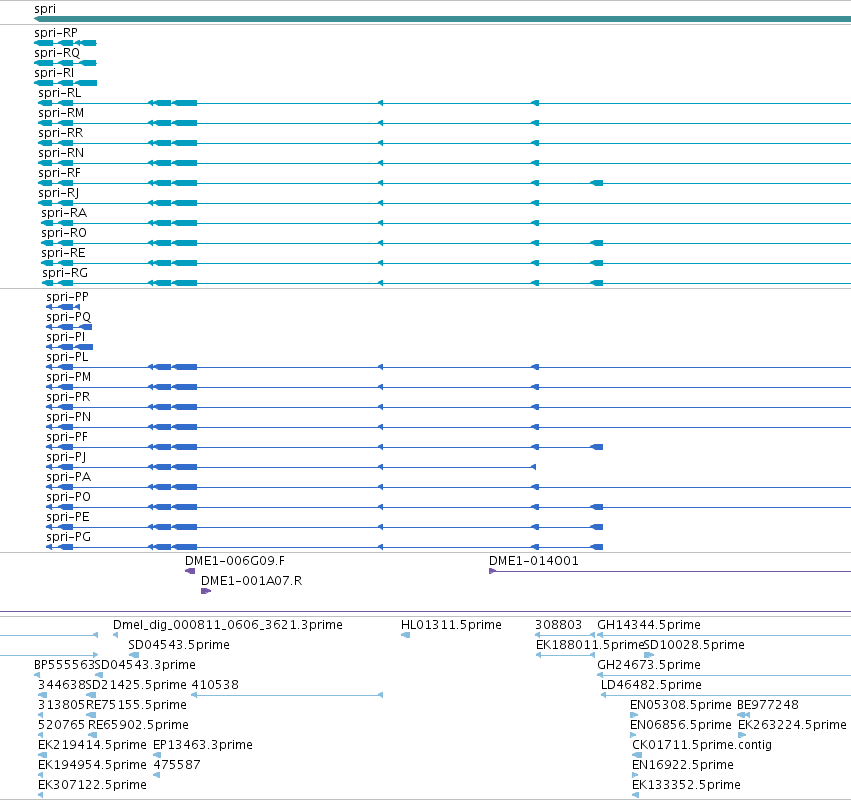Click protein spri-PL label
The width and height of the screenshot is (851, 800).
coord(67,357)
